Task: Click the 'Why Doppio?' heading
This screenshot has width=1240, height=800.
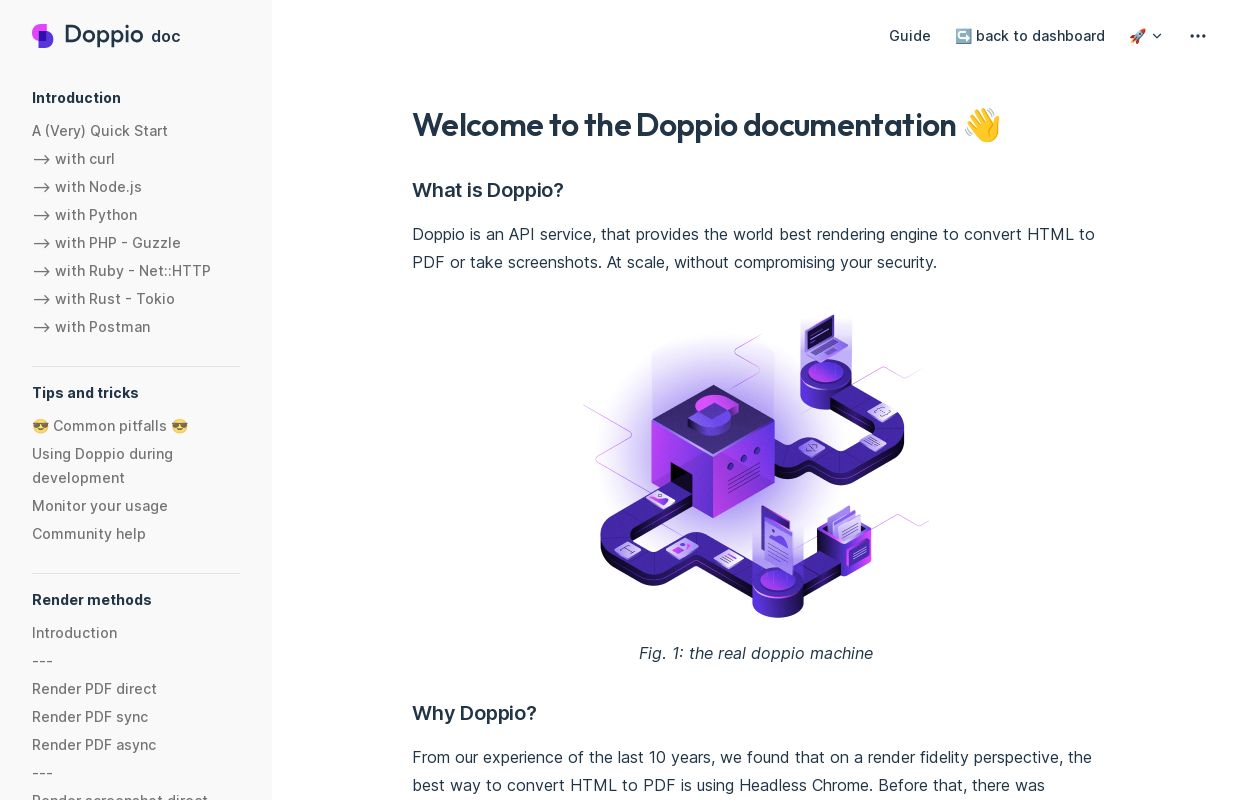Action: pyautogui.click(x=474, y=713)
